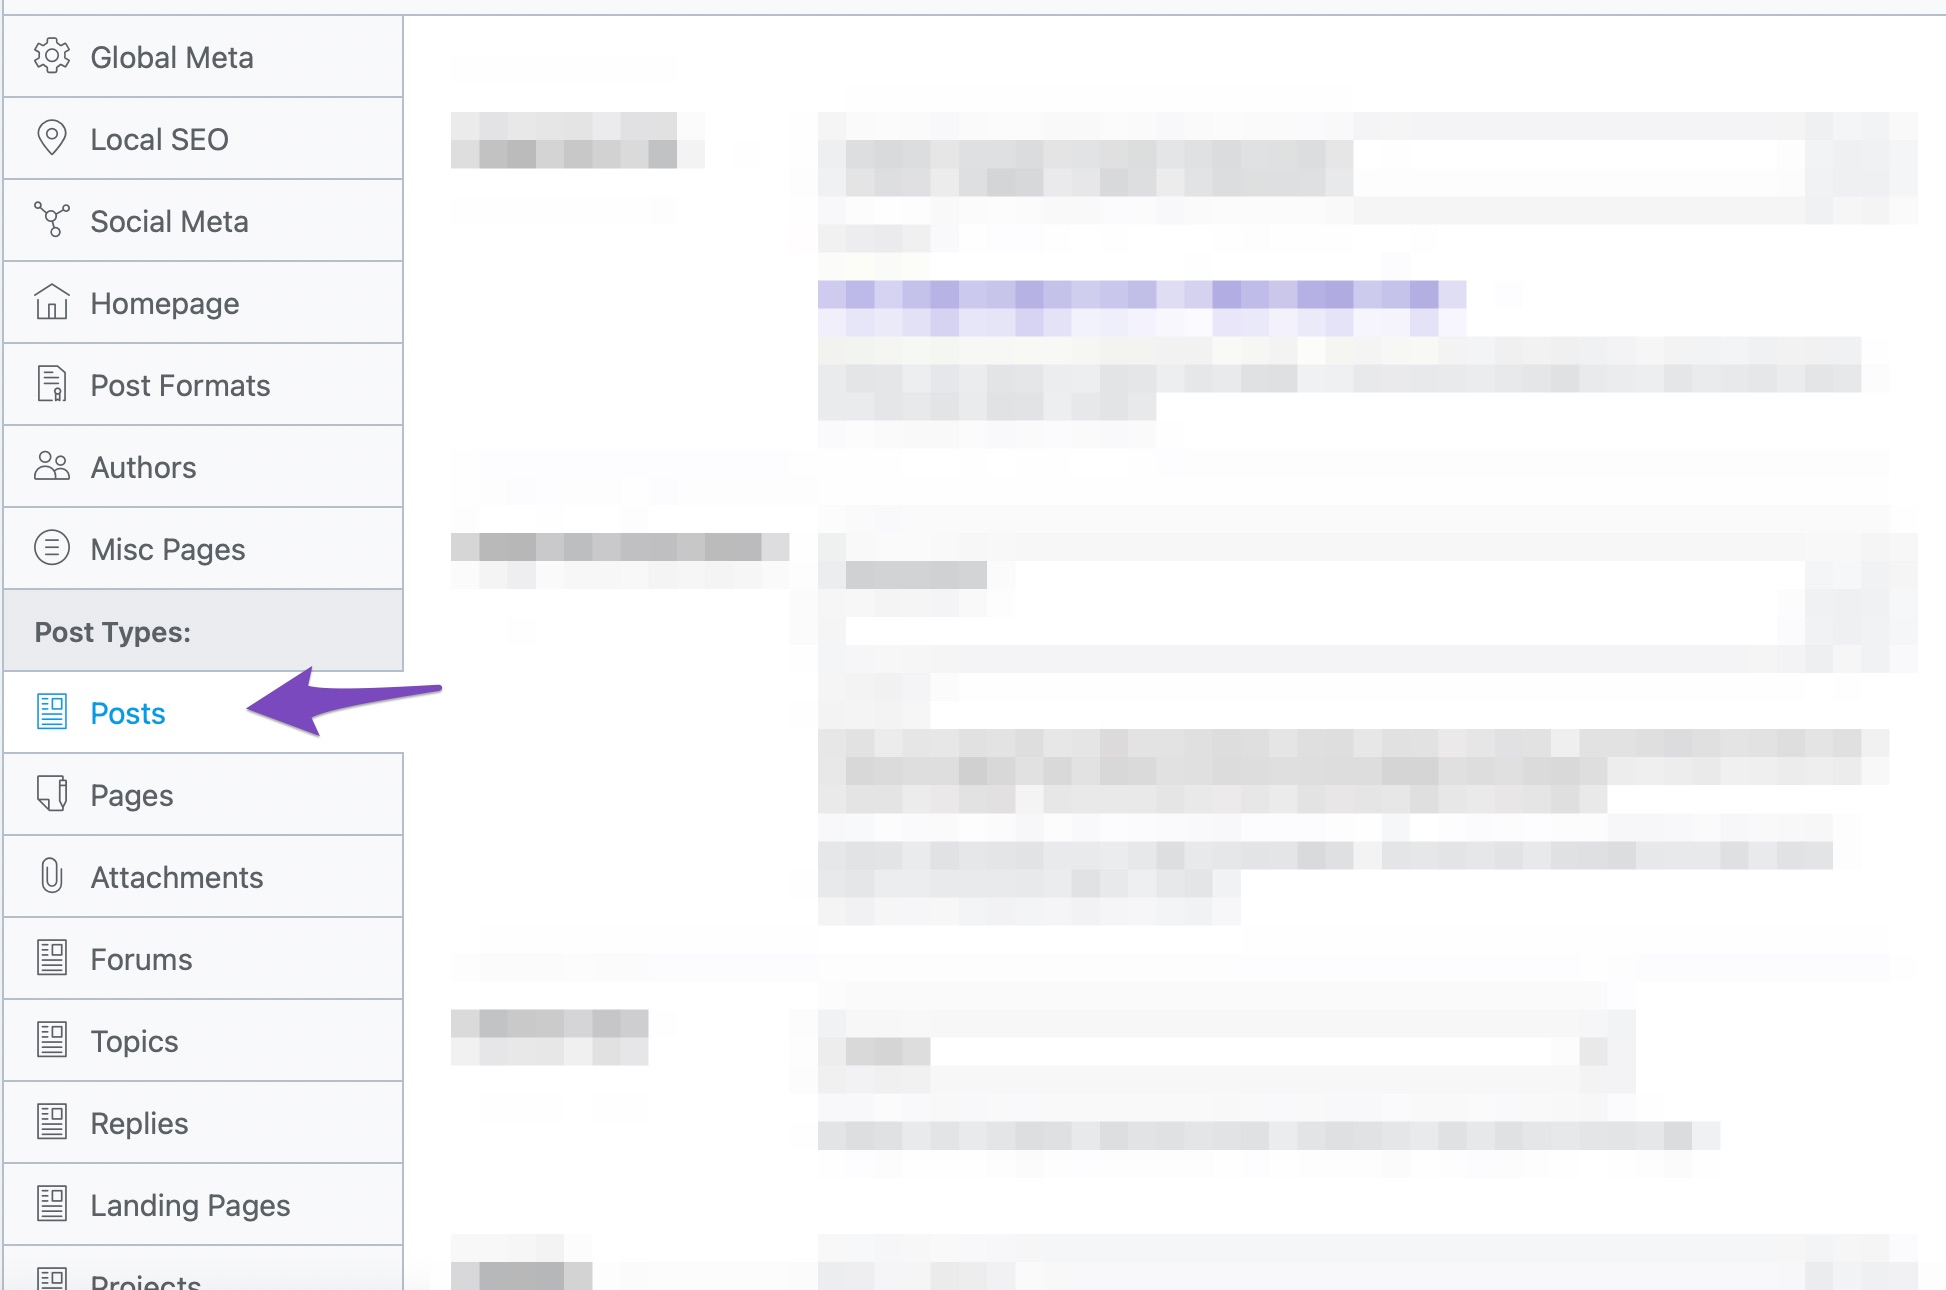Click the Post Formats layout icon

click(50, 383)
